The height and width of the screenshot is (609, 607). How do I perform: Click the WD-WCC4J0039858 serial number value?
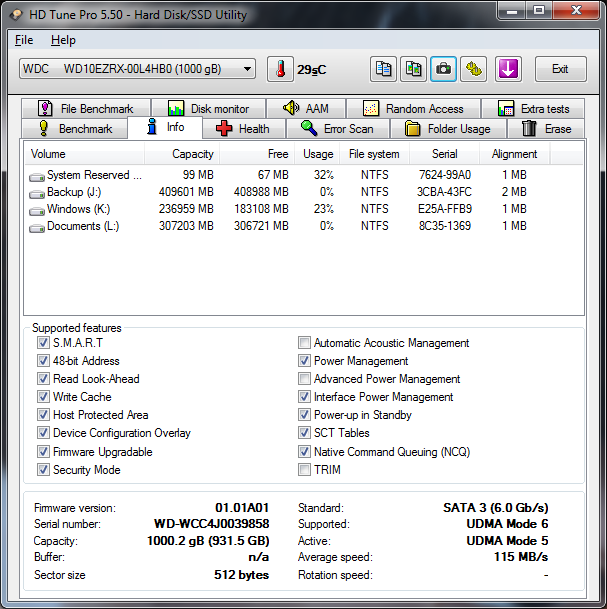[212, 524]
